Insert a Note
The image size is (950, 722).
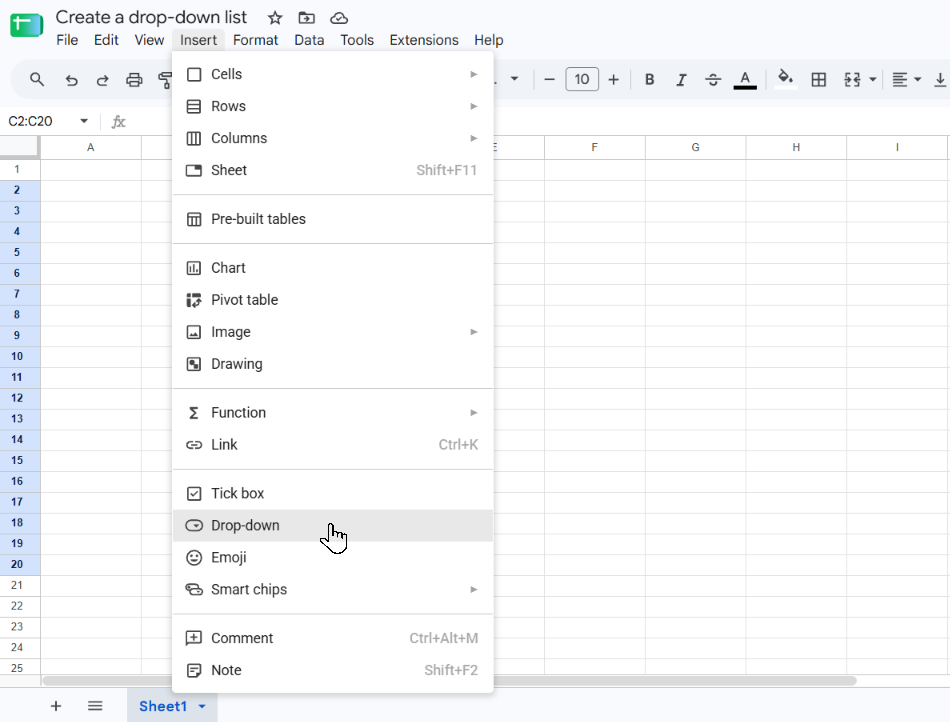[x=333, y=670]
